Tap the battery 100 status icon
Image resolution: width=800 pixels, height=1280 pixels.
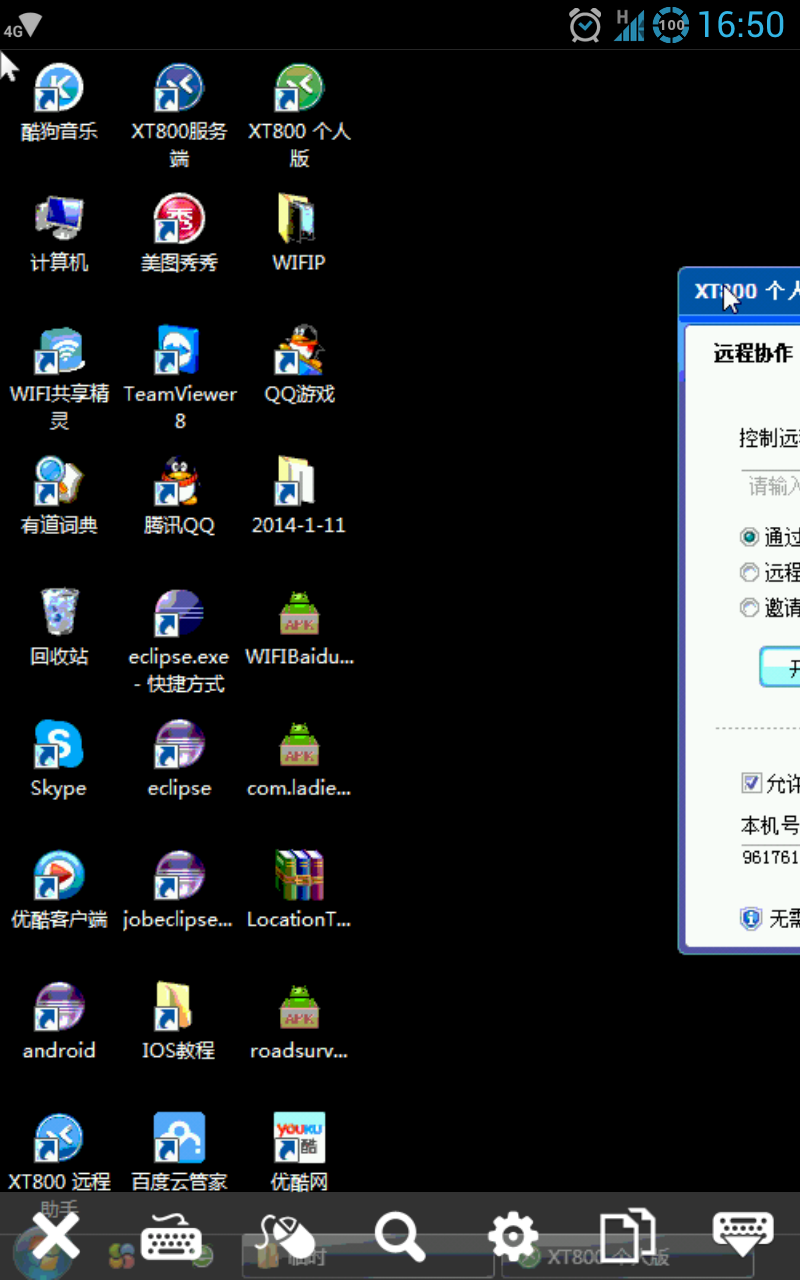pyautogui.click(x=671, y=25)
